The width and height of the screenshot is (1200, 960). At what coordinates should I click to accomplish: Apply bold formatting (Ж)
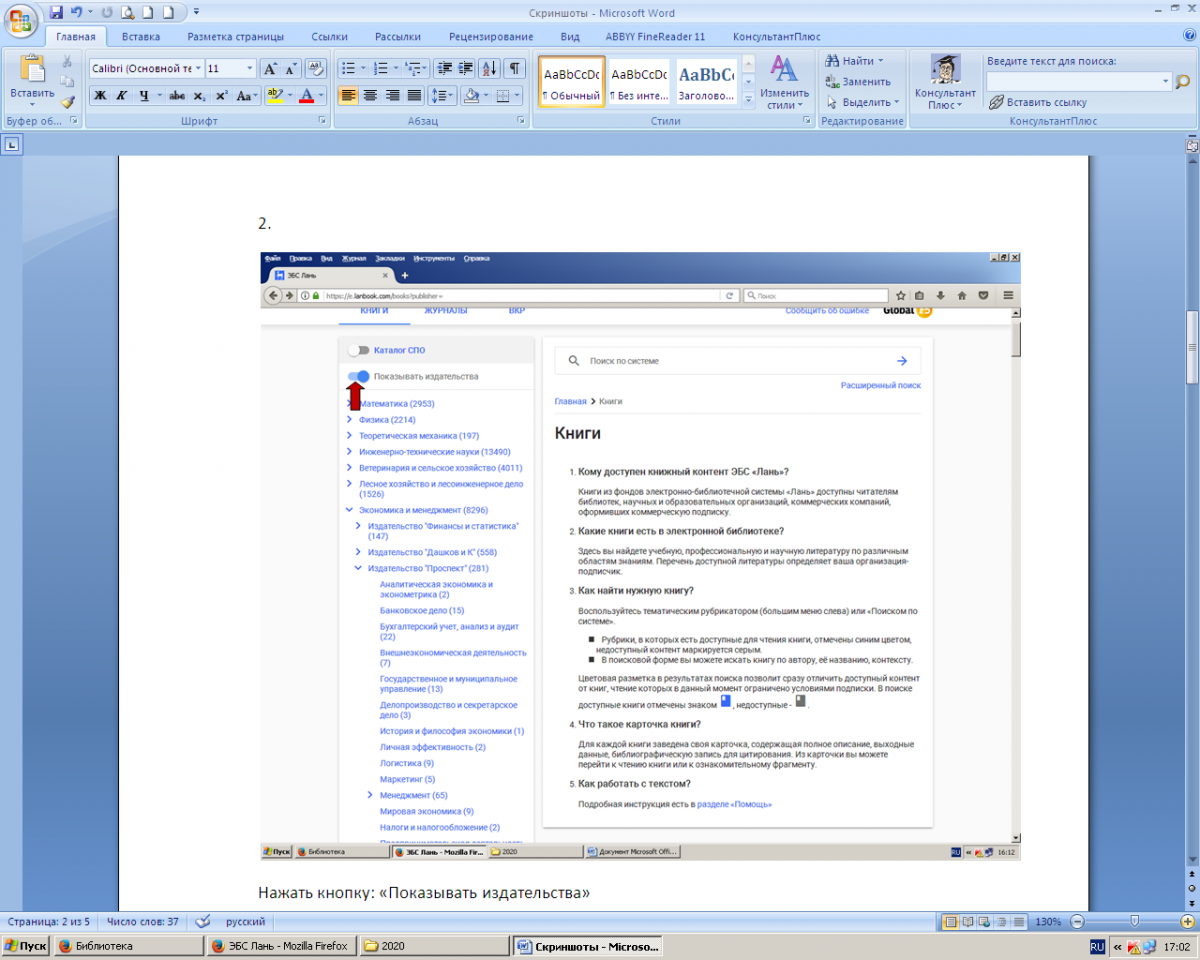tap(99, 96)
